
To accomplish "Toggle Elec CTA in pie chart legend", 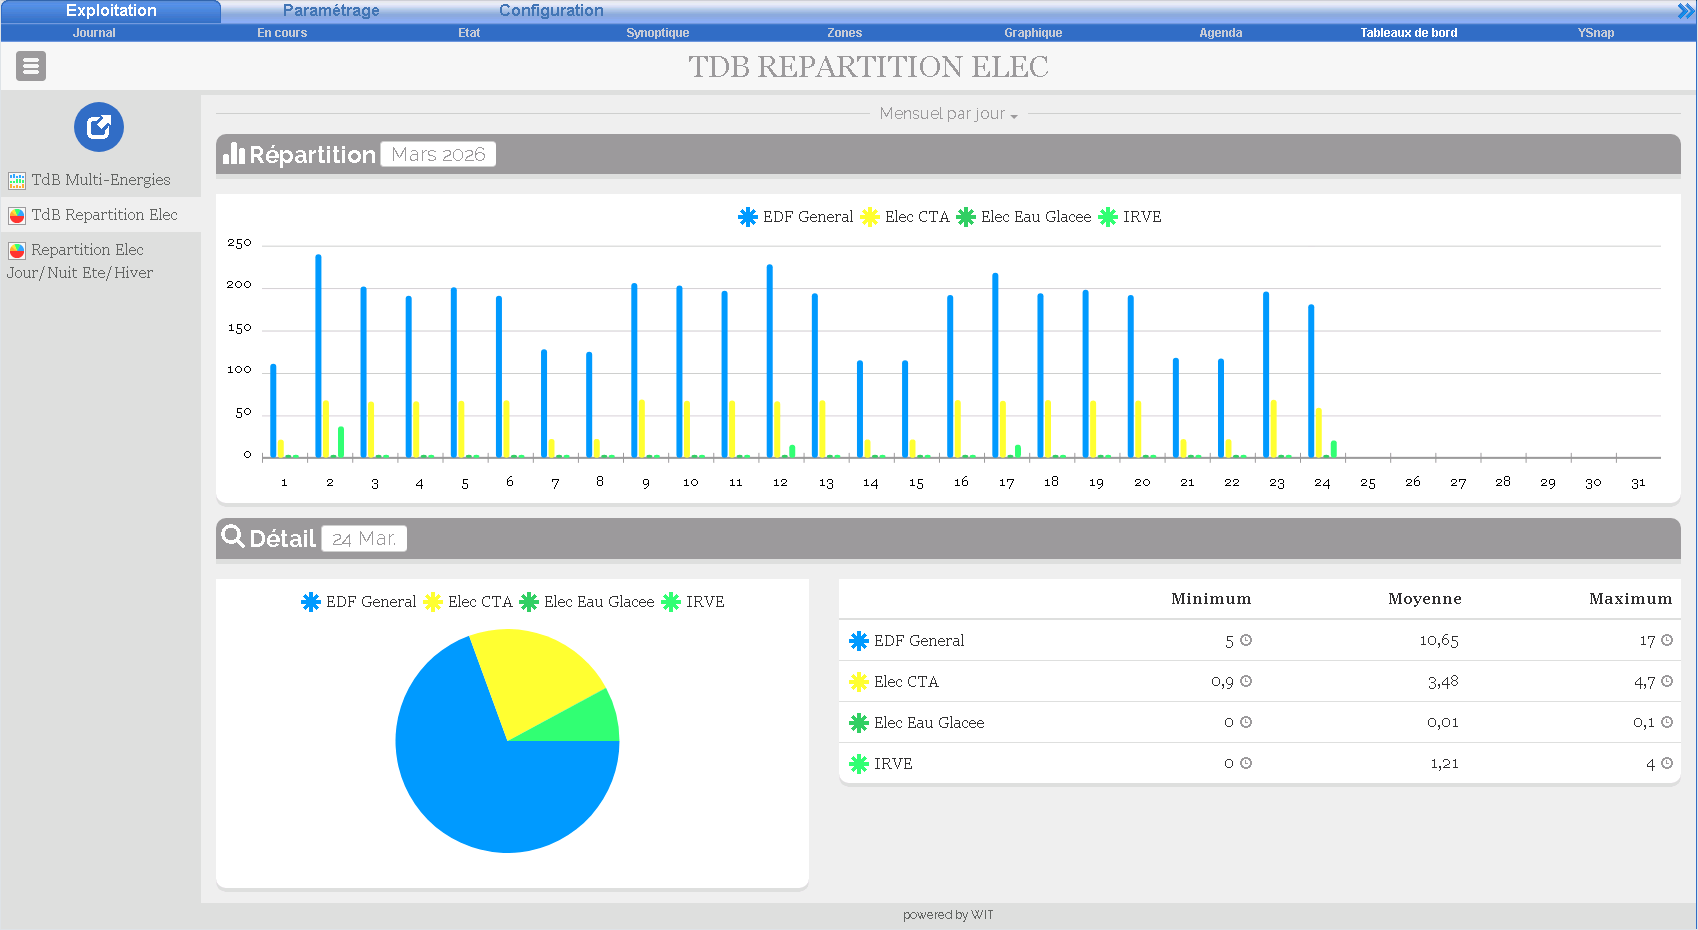I will [468, 602].
